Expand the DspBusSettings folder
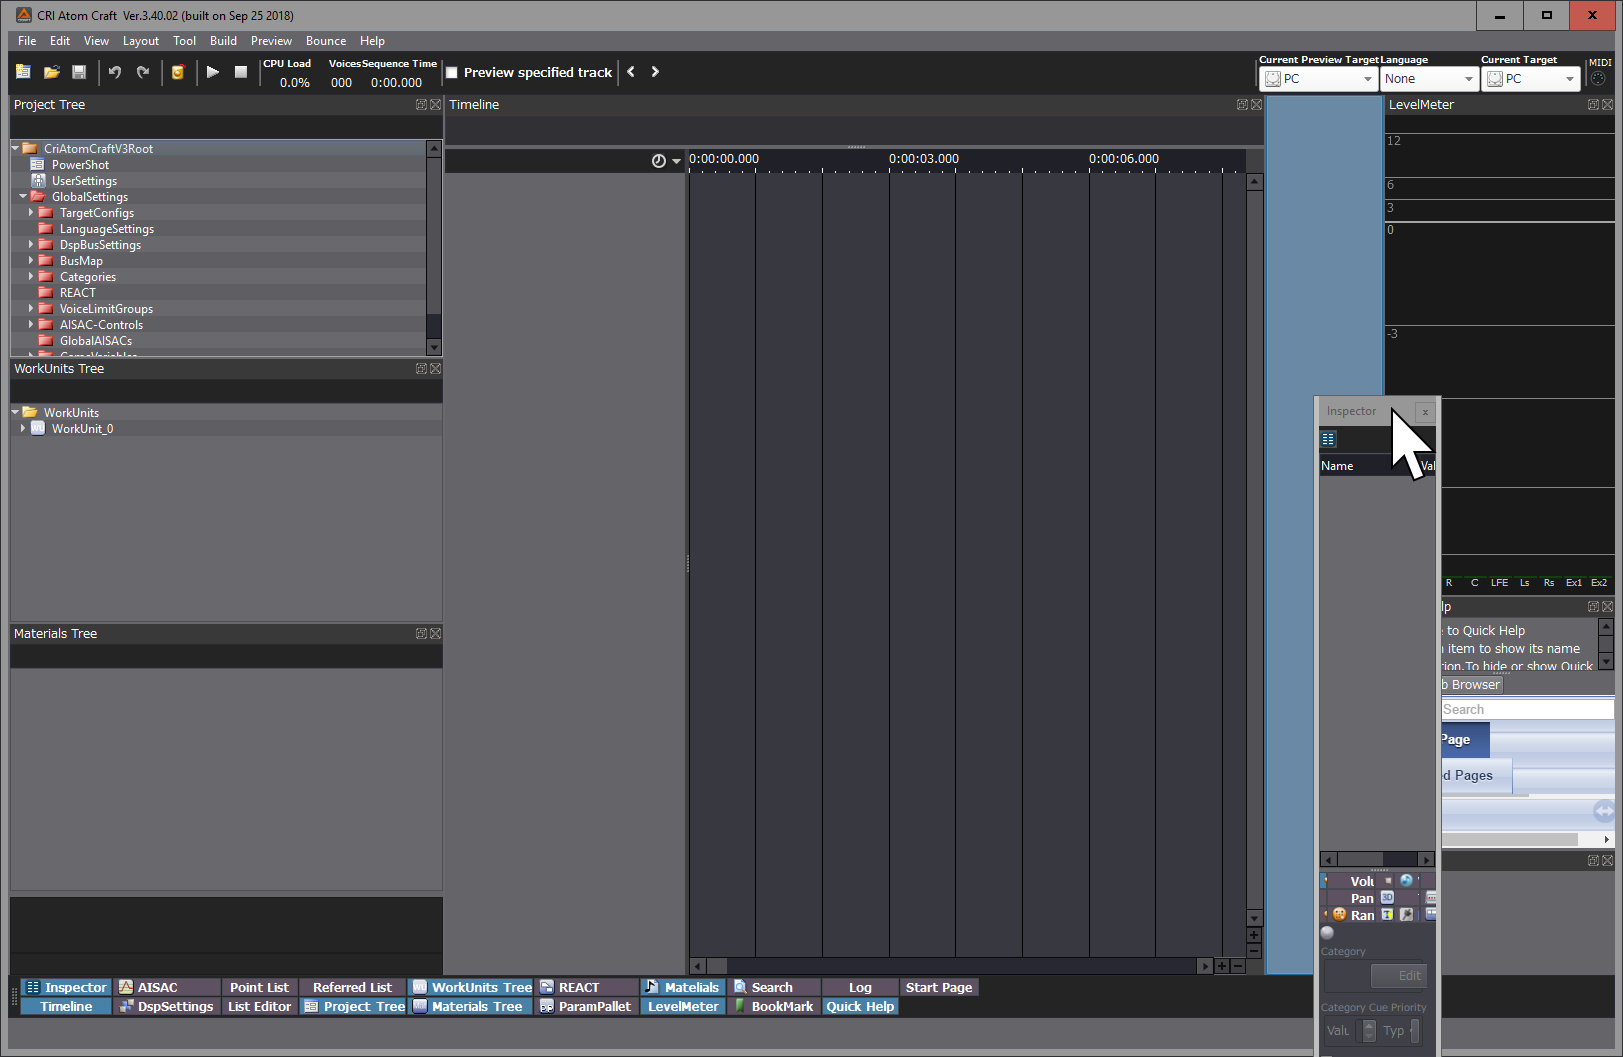Screen dimensions: 1623x1057 pyautogui.click(x=31, y=244)
